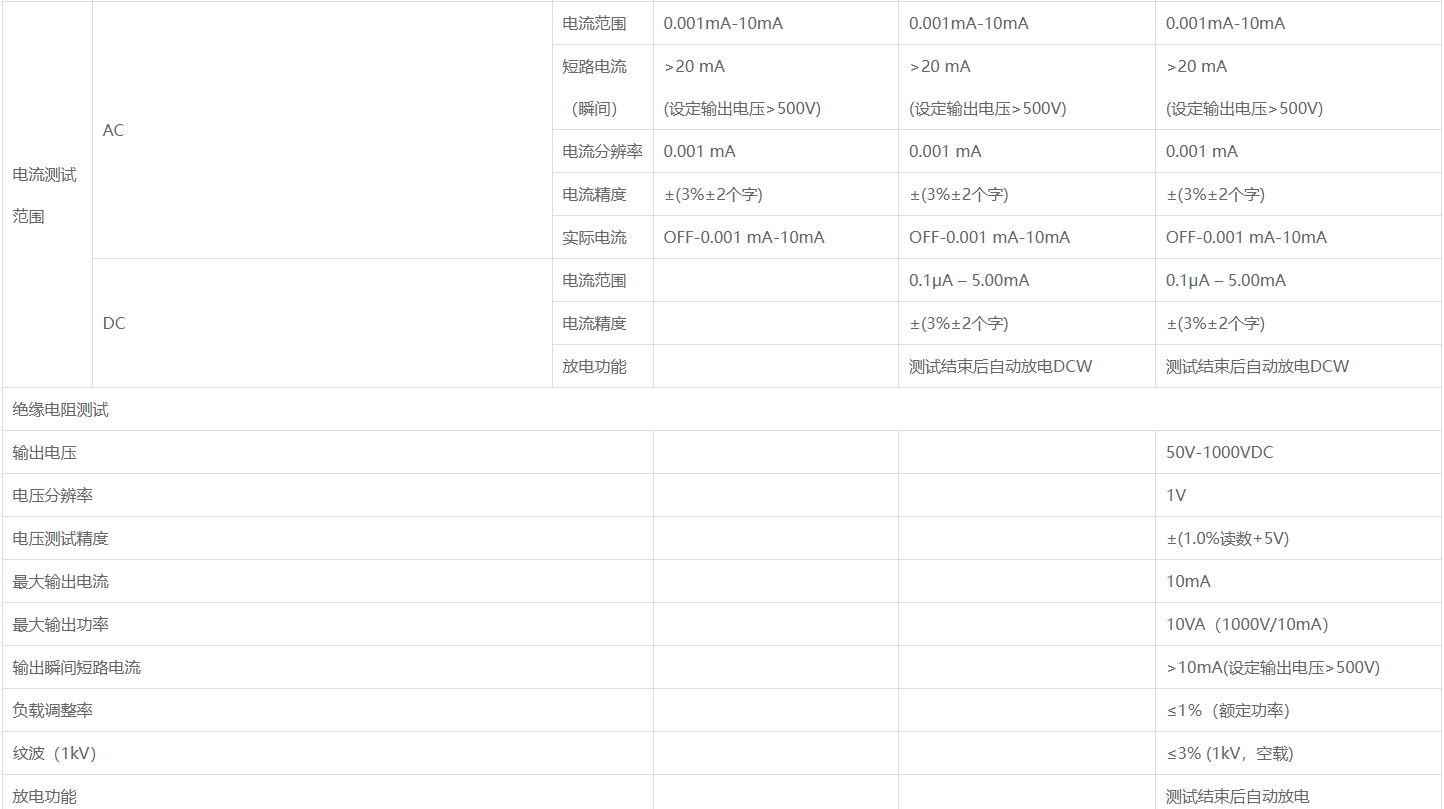Click the 实际电流 label
Screen dimensions: 1444x809
coord(595,237)
